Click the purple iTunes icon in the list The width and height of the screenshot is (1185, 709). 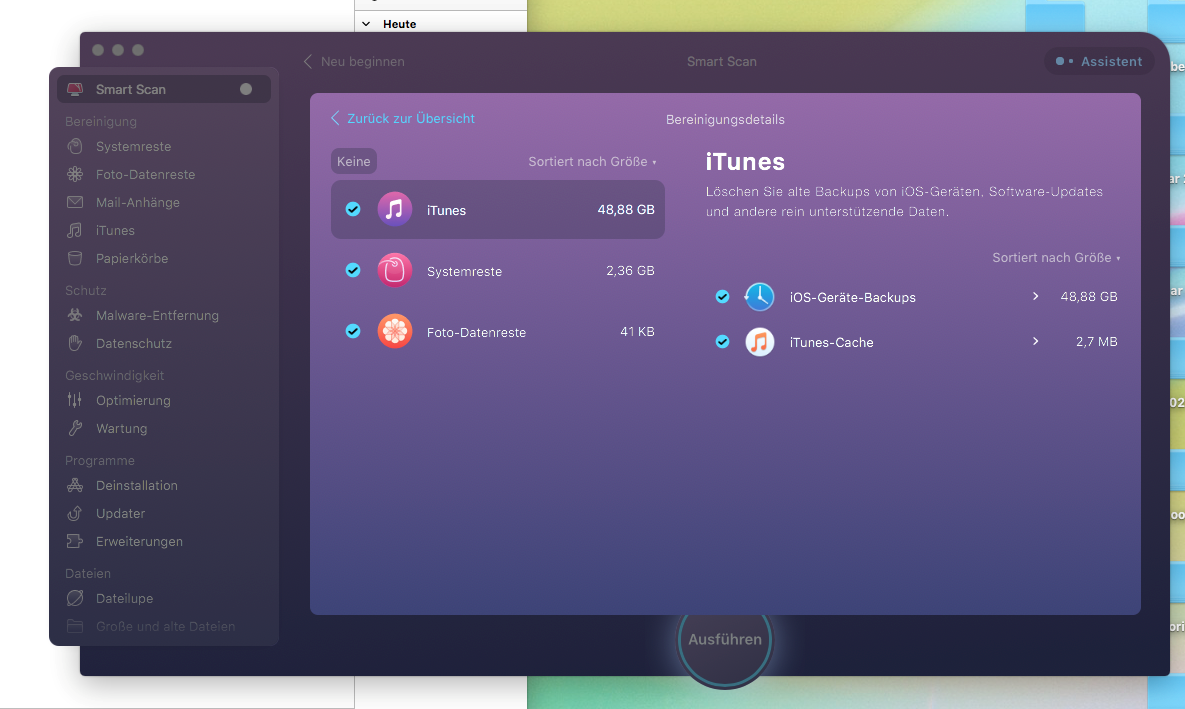(x=394, y=209)
